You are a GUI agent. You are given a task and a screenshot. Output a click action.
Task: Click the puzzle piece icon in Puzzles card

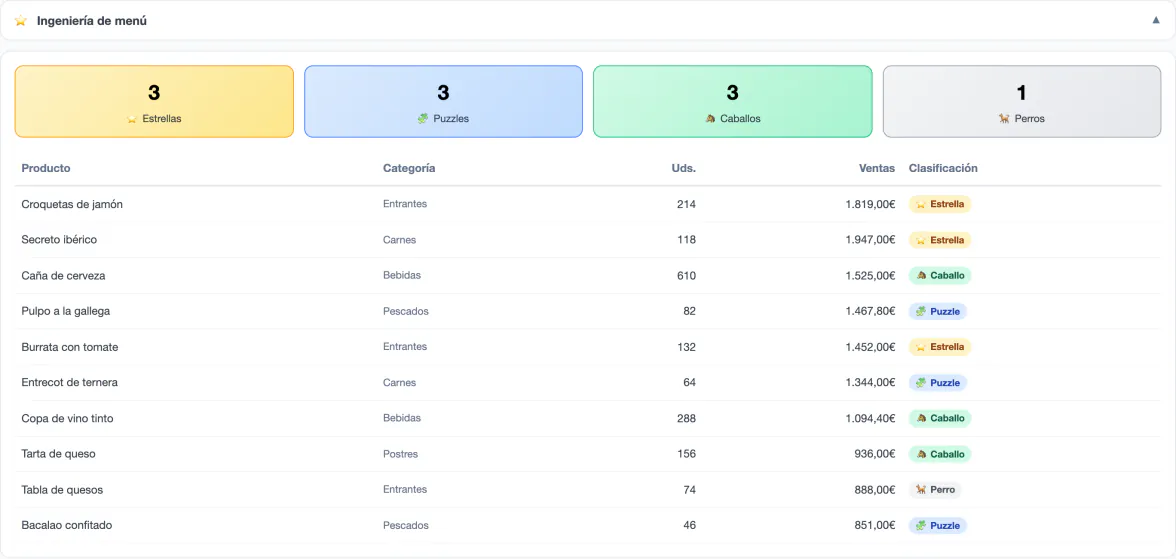pos(423,119)
